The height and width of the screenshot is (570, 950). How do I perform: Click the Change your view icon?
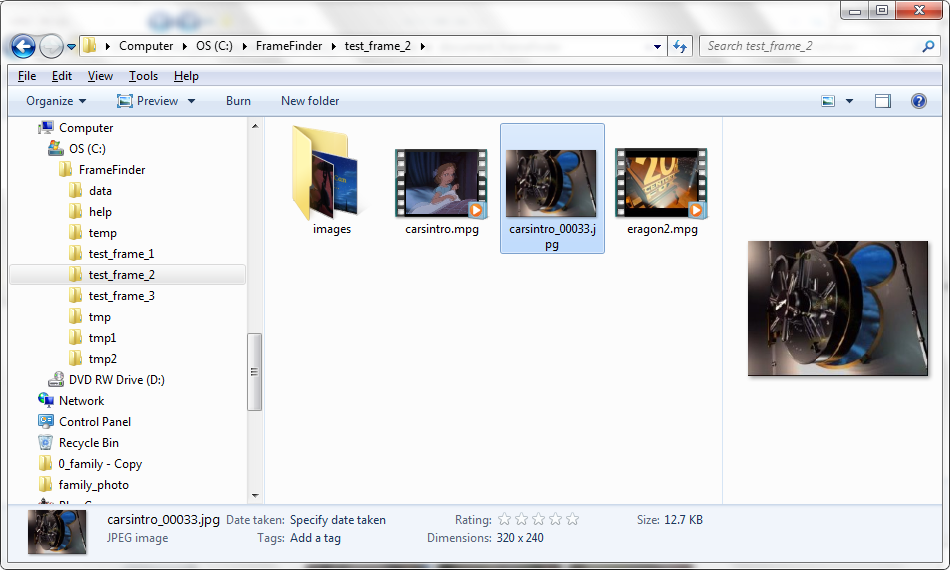[828, 101]
